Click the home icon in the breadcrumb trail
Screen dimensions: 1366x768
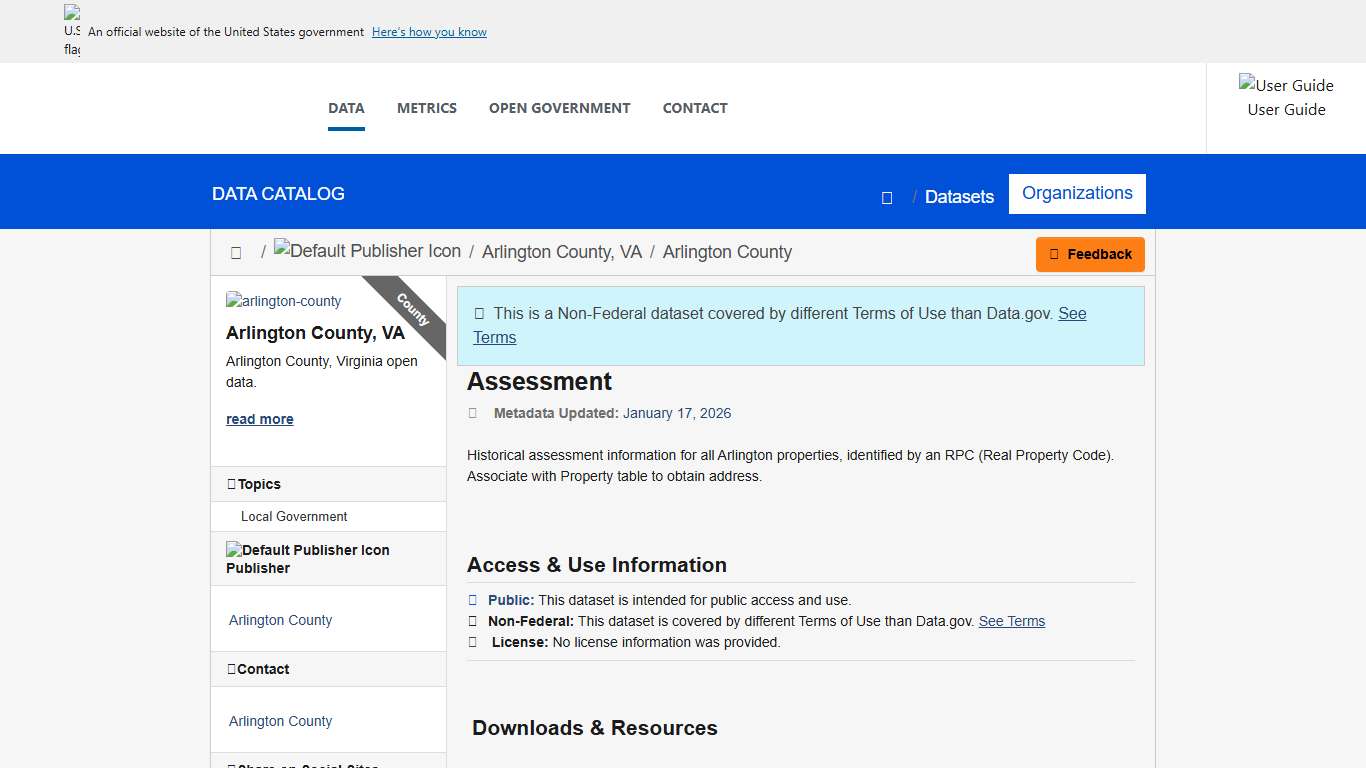click(236, 252)
